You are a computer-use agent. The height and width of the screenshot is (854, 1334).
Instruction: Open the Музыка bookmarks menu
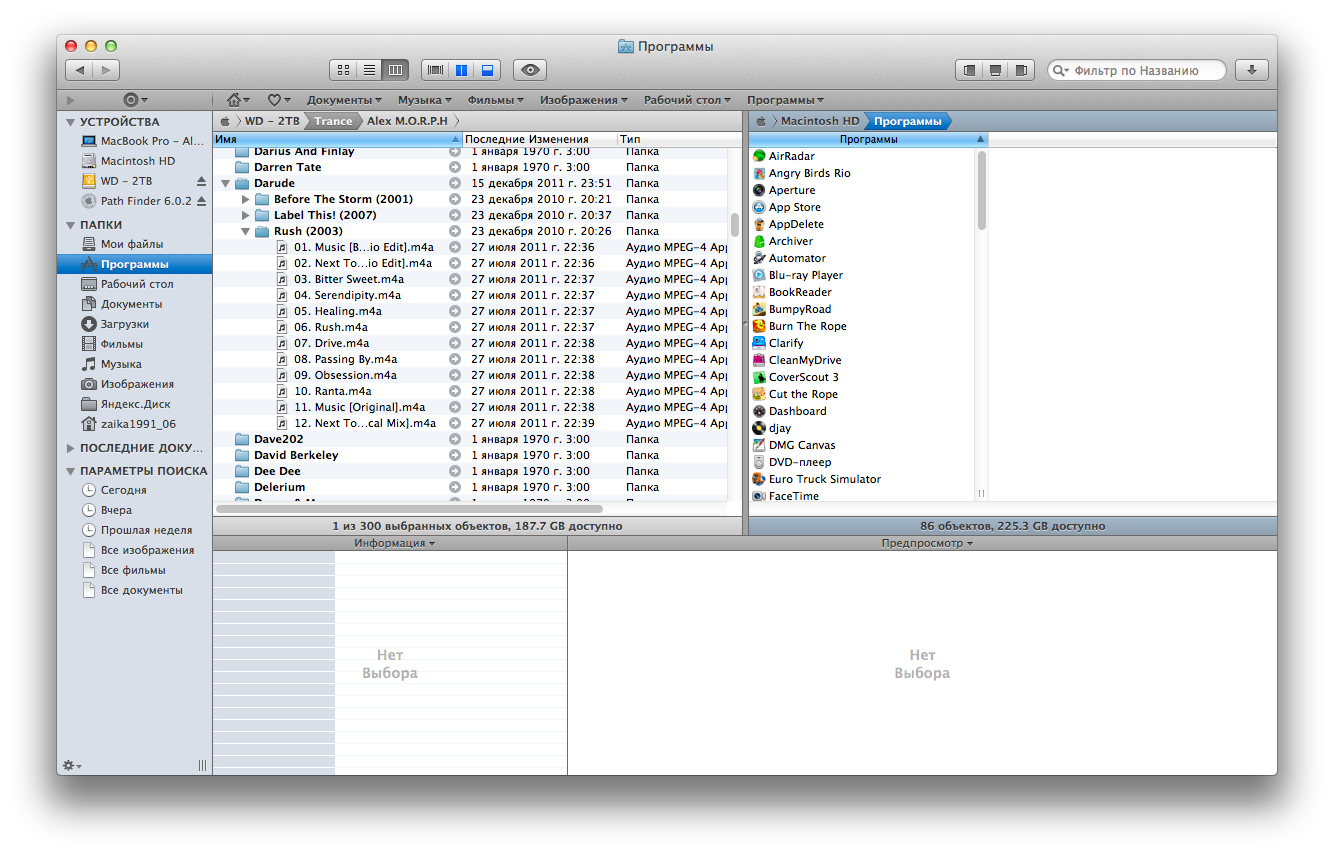pyautogui.click(x=424, y=100)
